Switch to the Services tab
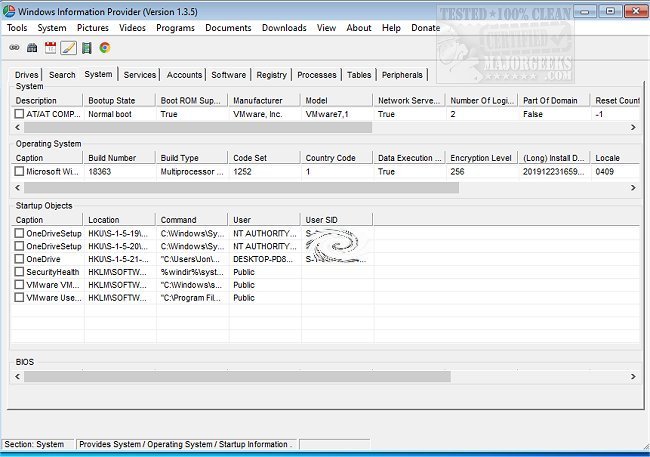The width and height of the screenshot is (650, 457). click(140, 75)
